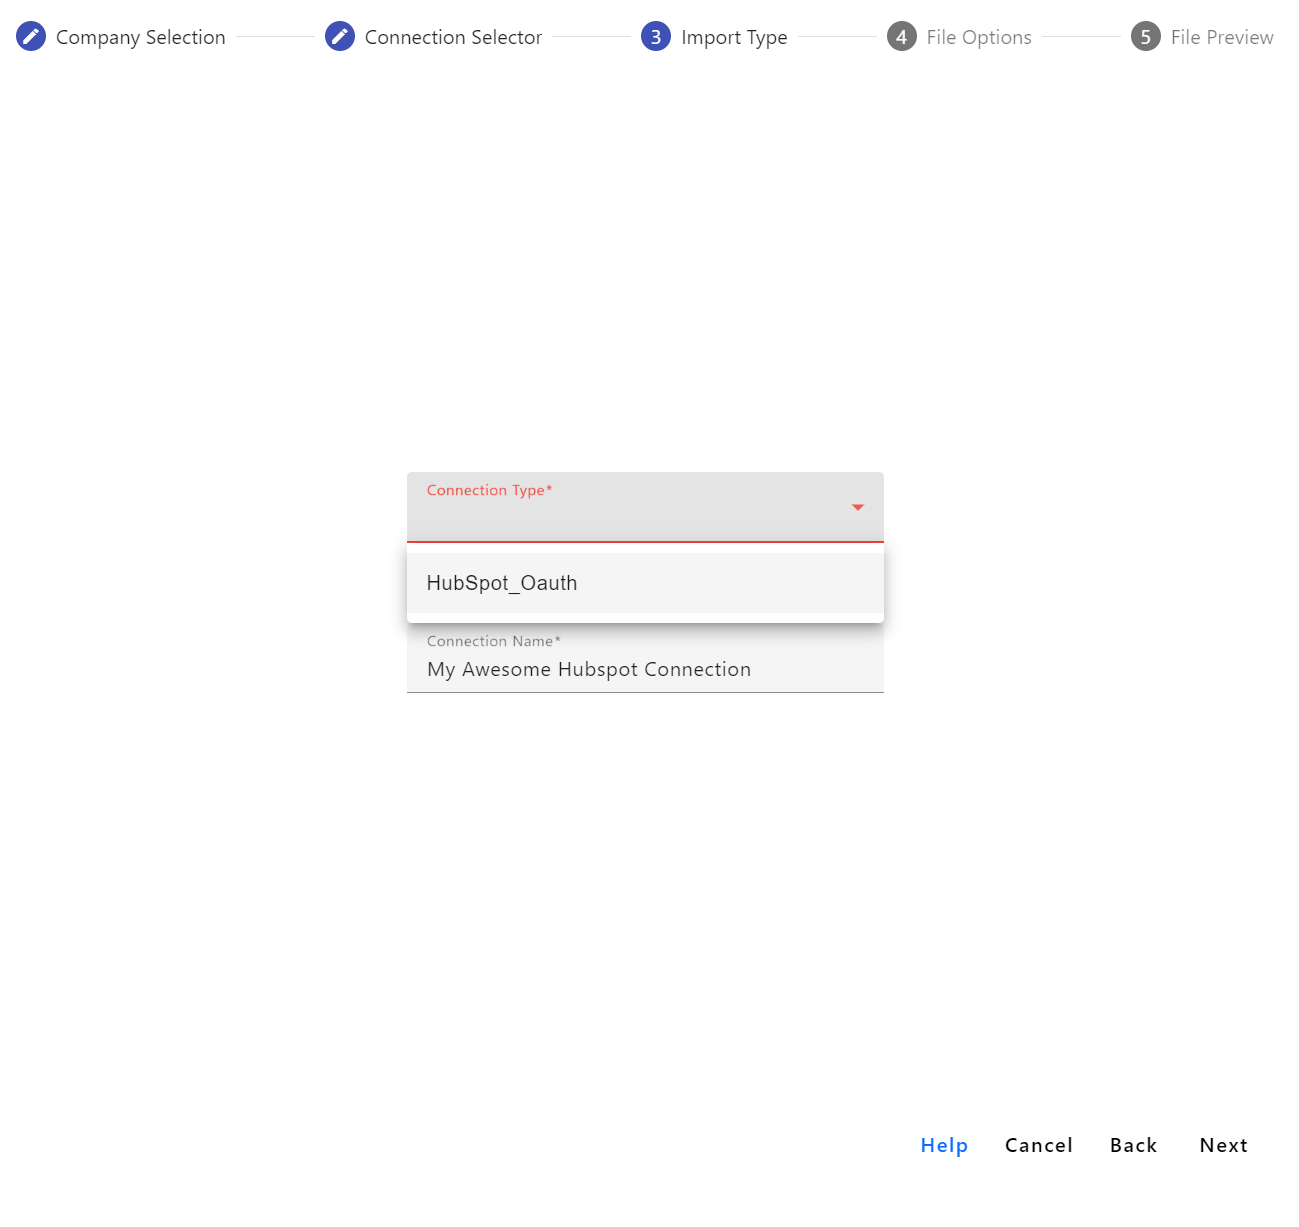
Task: Jump to the File Options step label
Action: (978, 37)
